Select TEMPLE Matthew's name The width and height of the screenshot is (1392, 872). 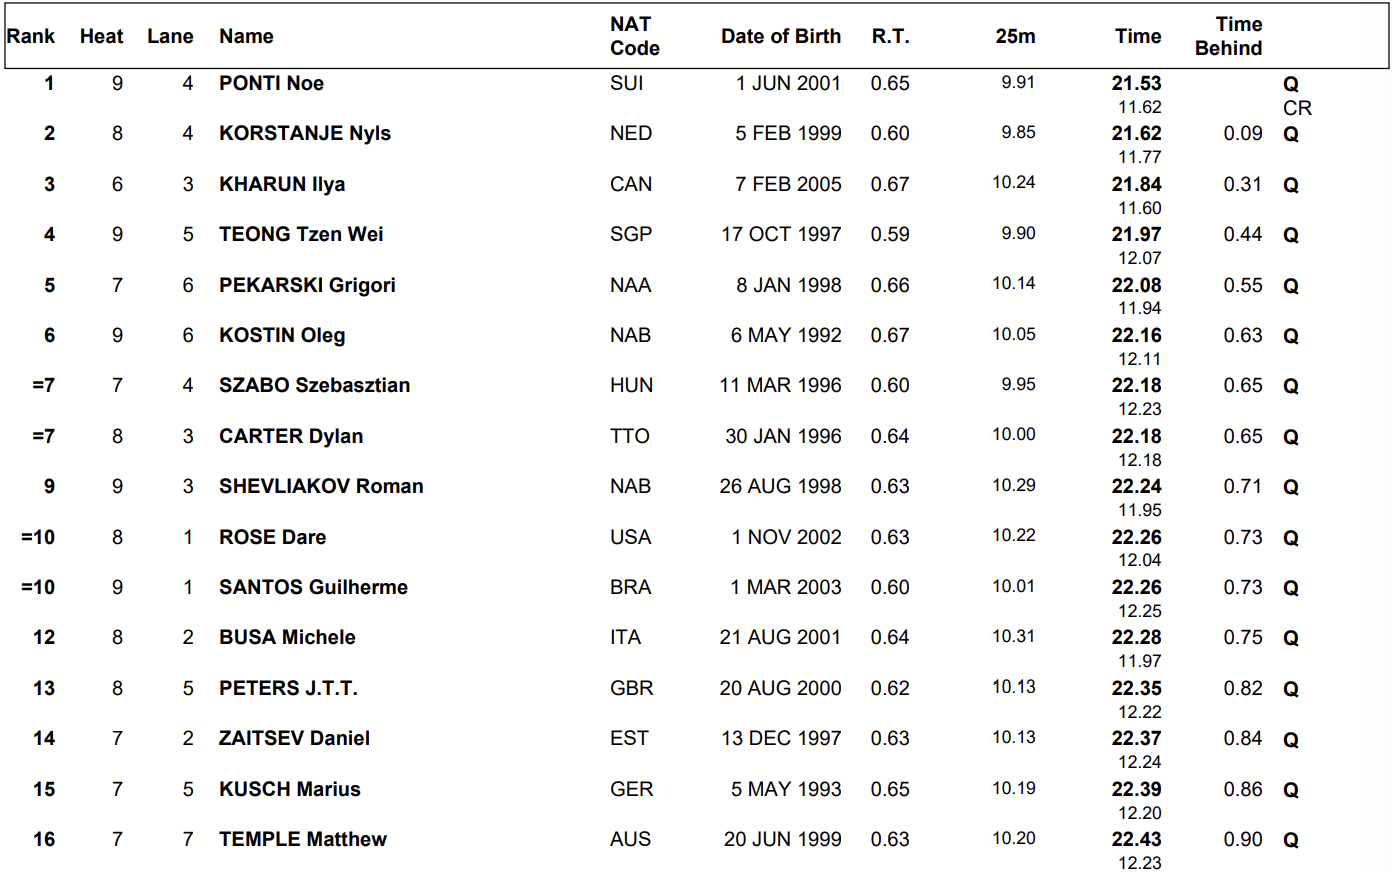(x=302, y=839)
